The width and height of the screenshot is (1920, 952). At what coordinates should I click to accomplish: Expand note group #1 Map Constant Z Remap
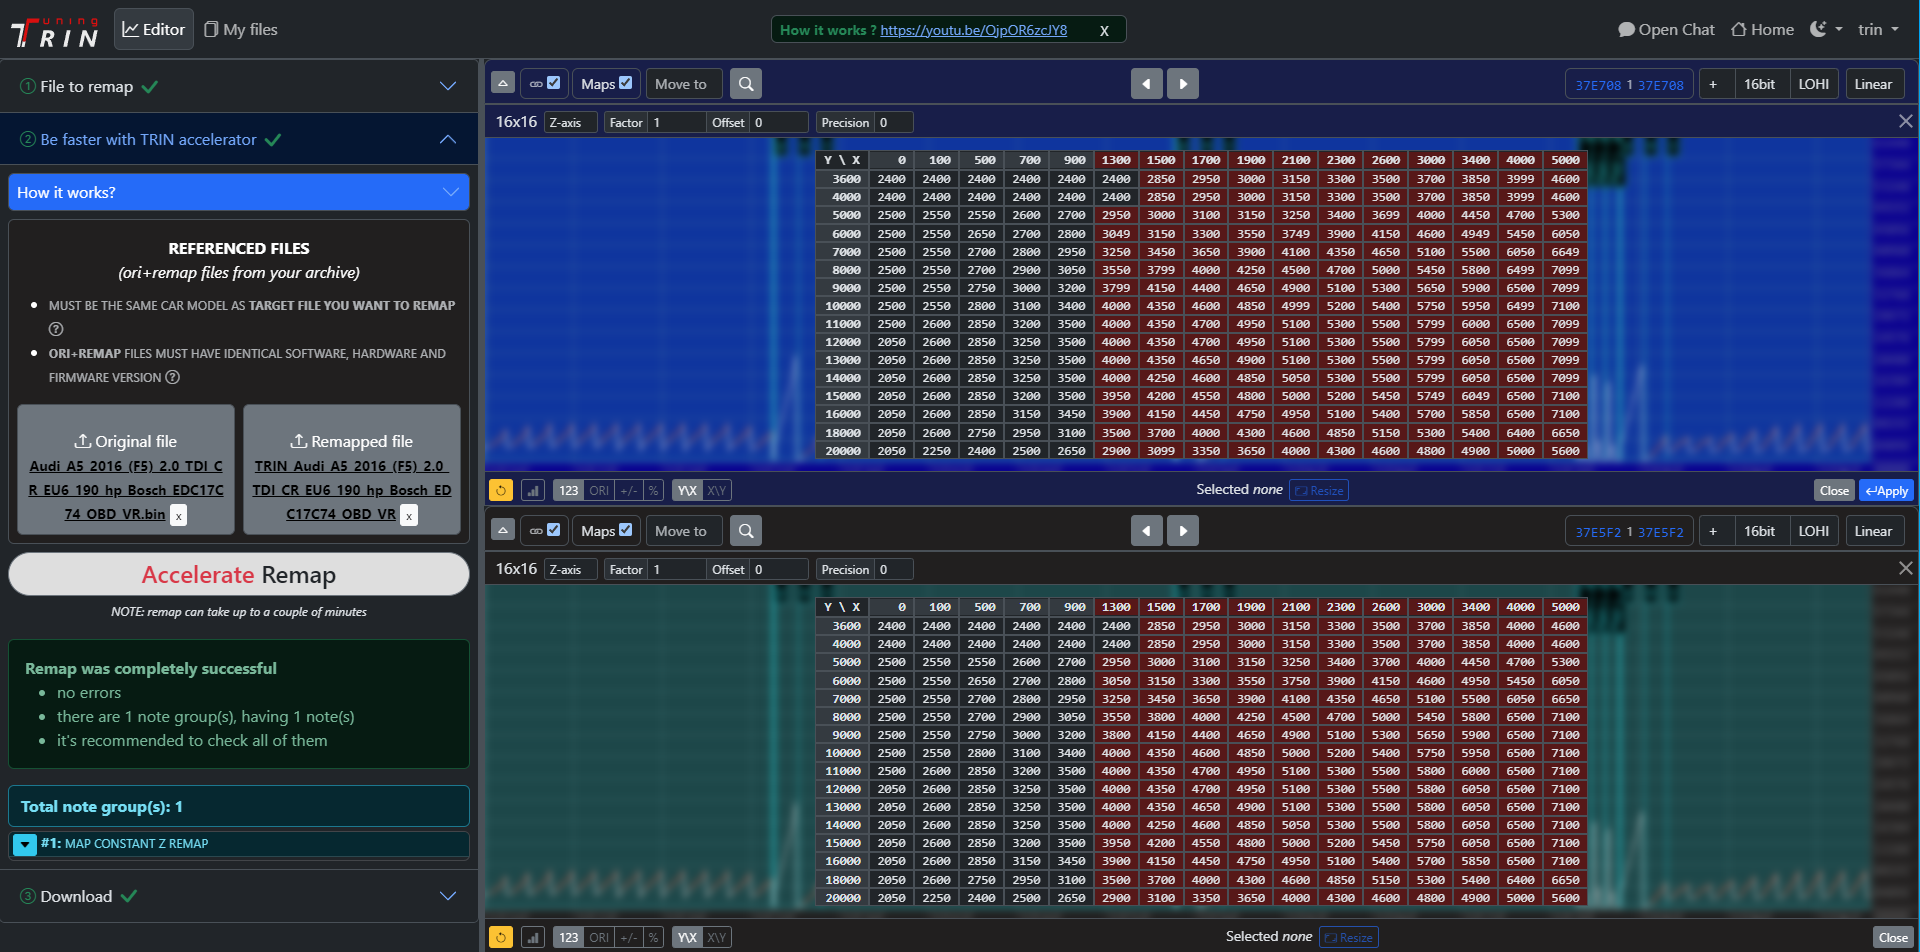25,844
